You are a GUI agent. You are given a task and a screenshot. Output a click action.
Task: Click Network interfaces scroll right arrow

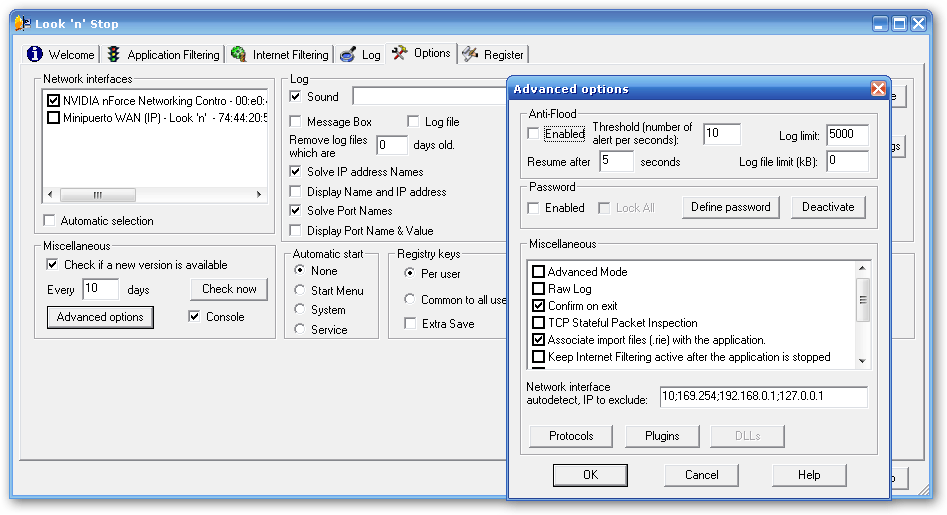258,194
